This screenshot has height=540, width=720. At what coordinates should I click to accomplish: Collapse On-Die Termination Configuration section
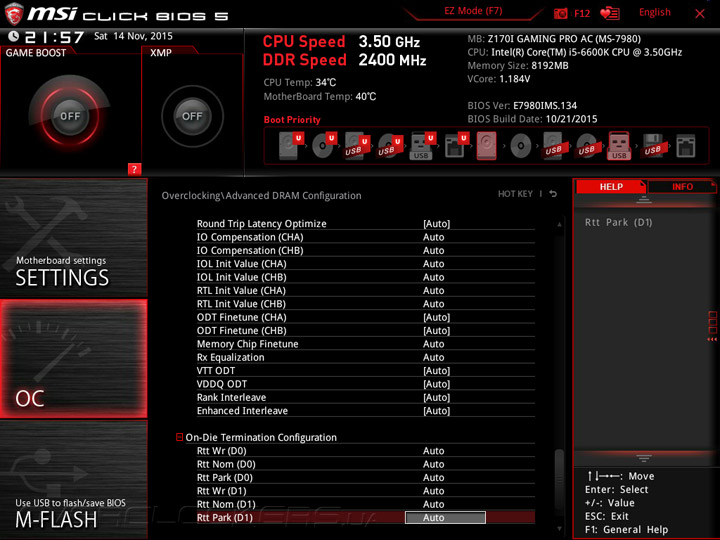tap(180, 437)
